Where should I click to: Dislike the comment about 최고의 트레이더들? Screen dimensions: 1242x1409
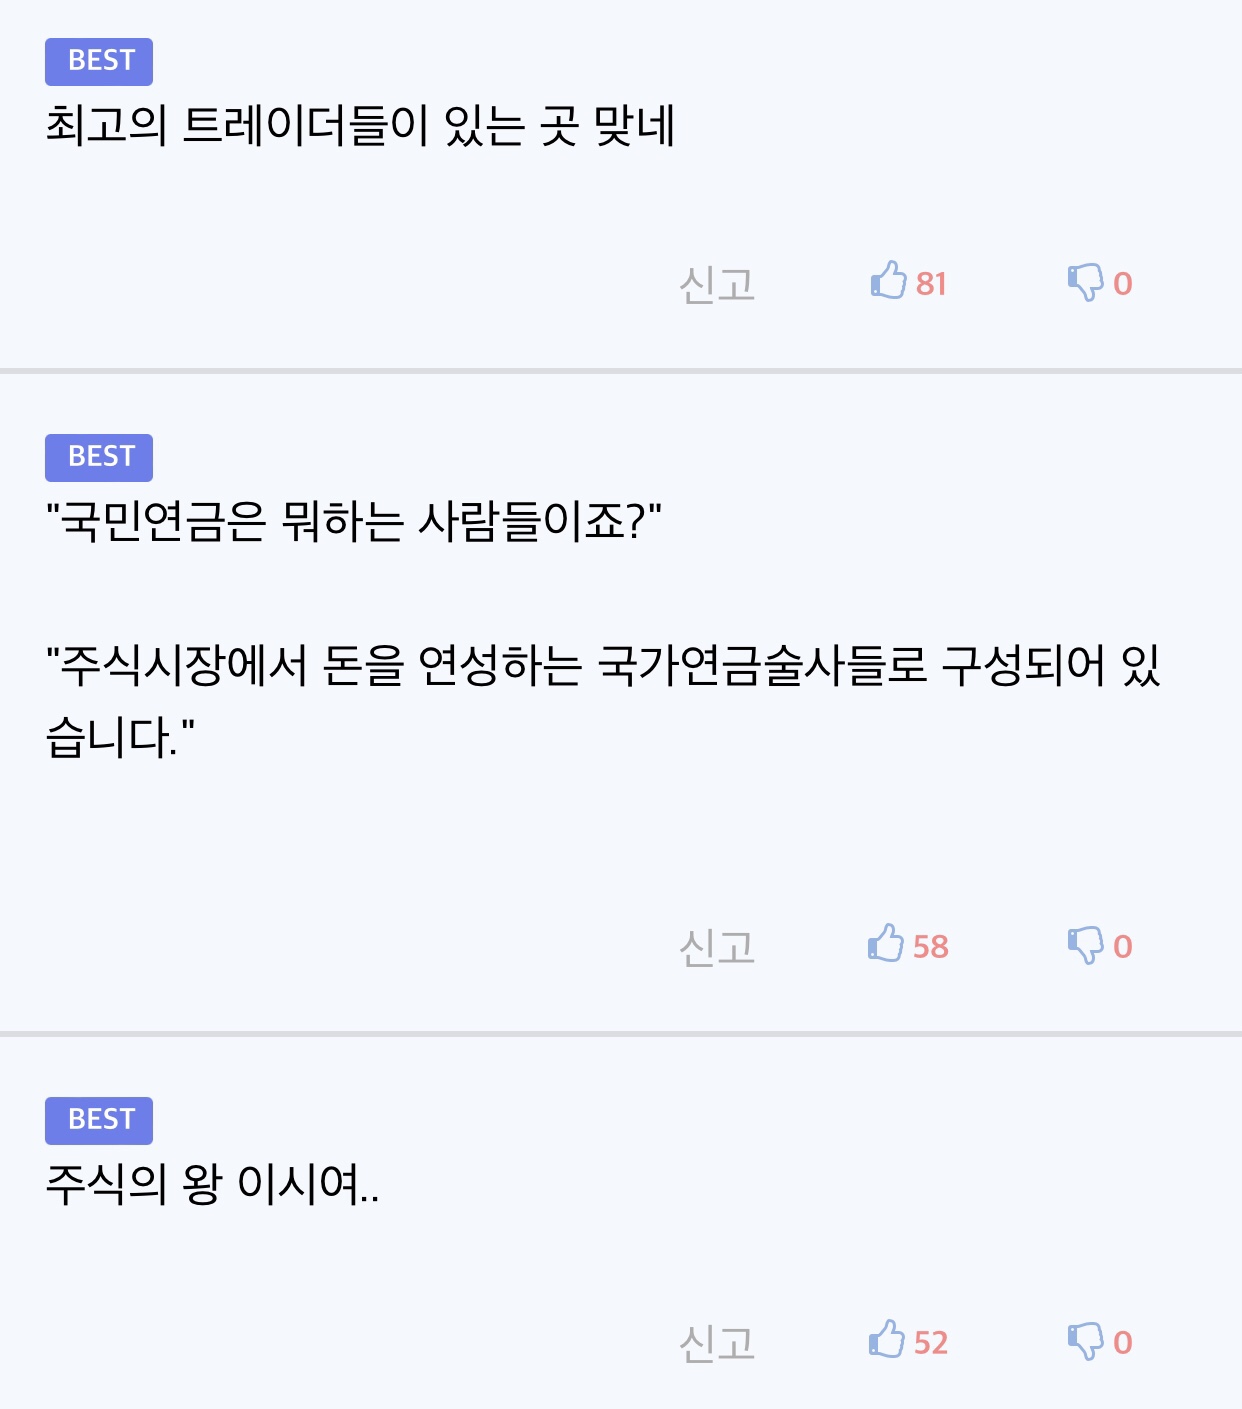(x=1085, y=281)
